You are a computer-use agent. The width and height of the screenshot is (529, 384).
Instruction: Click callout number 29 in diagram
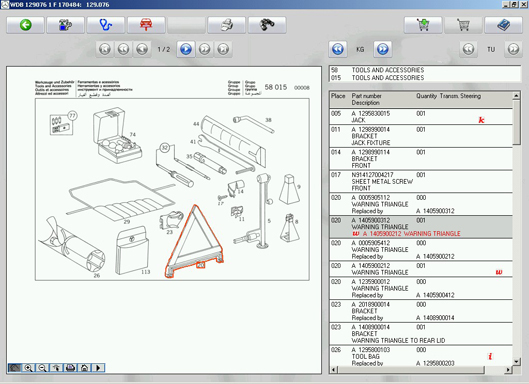(127, 222)
